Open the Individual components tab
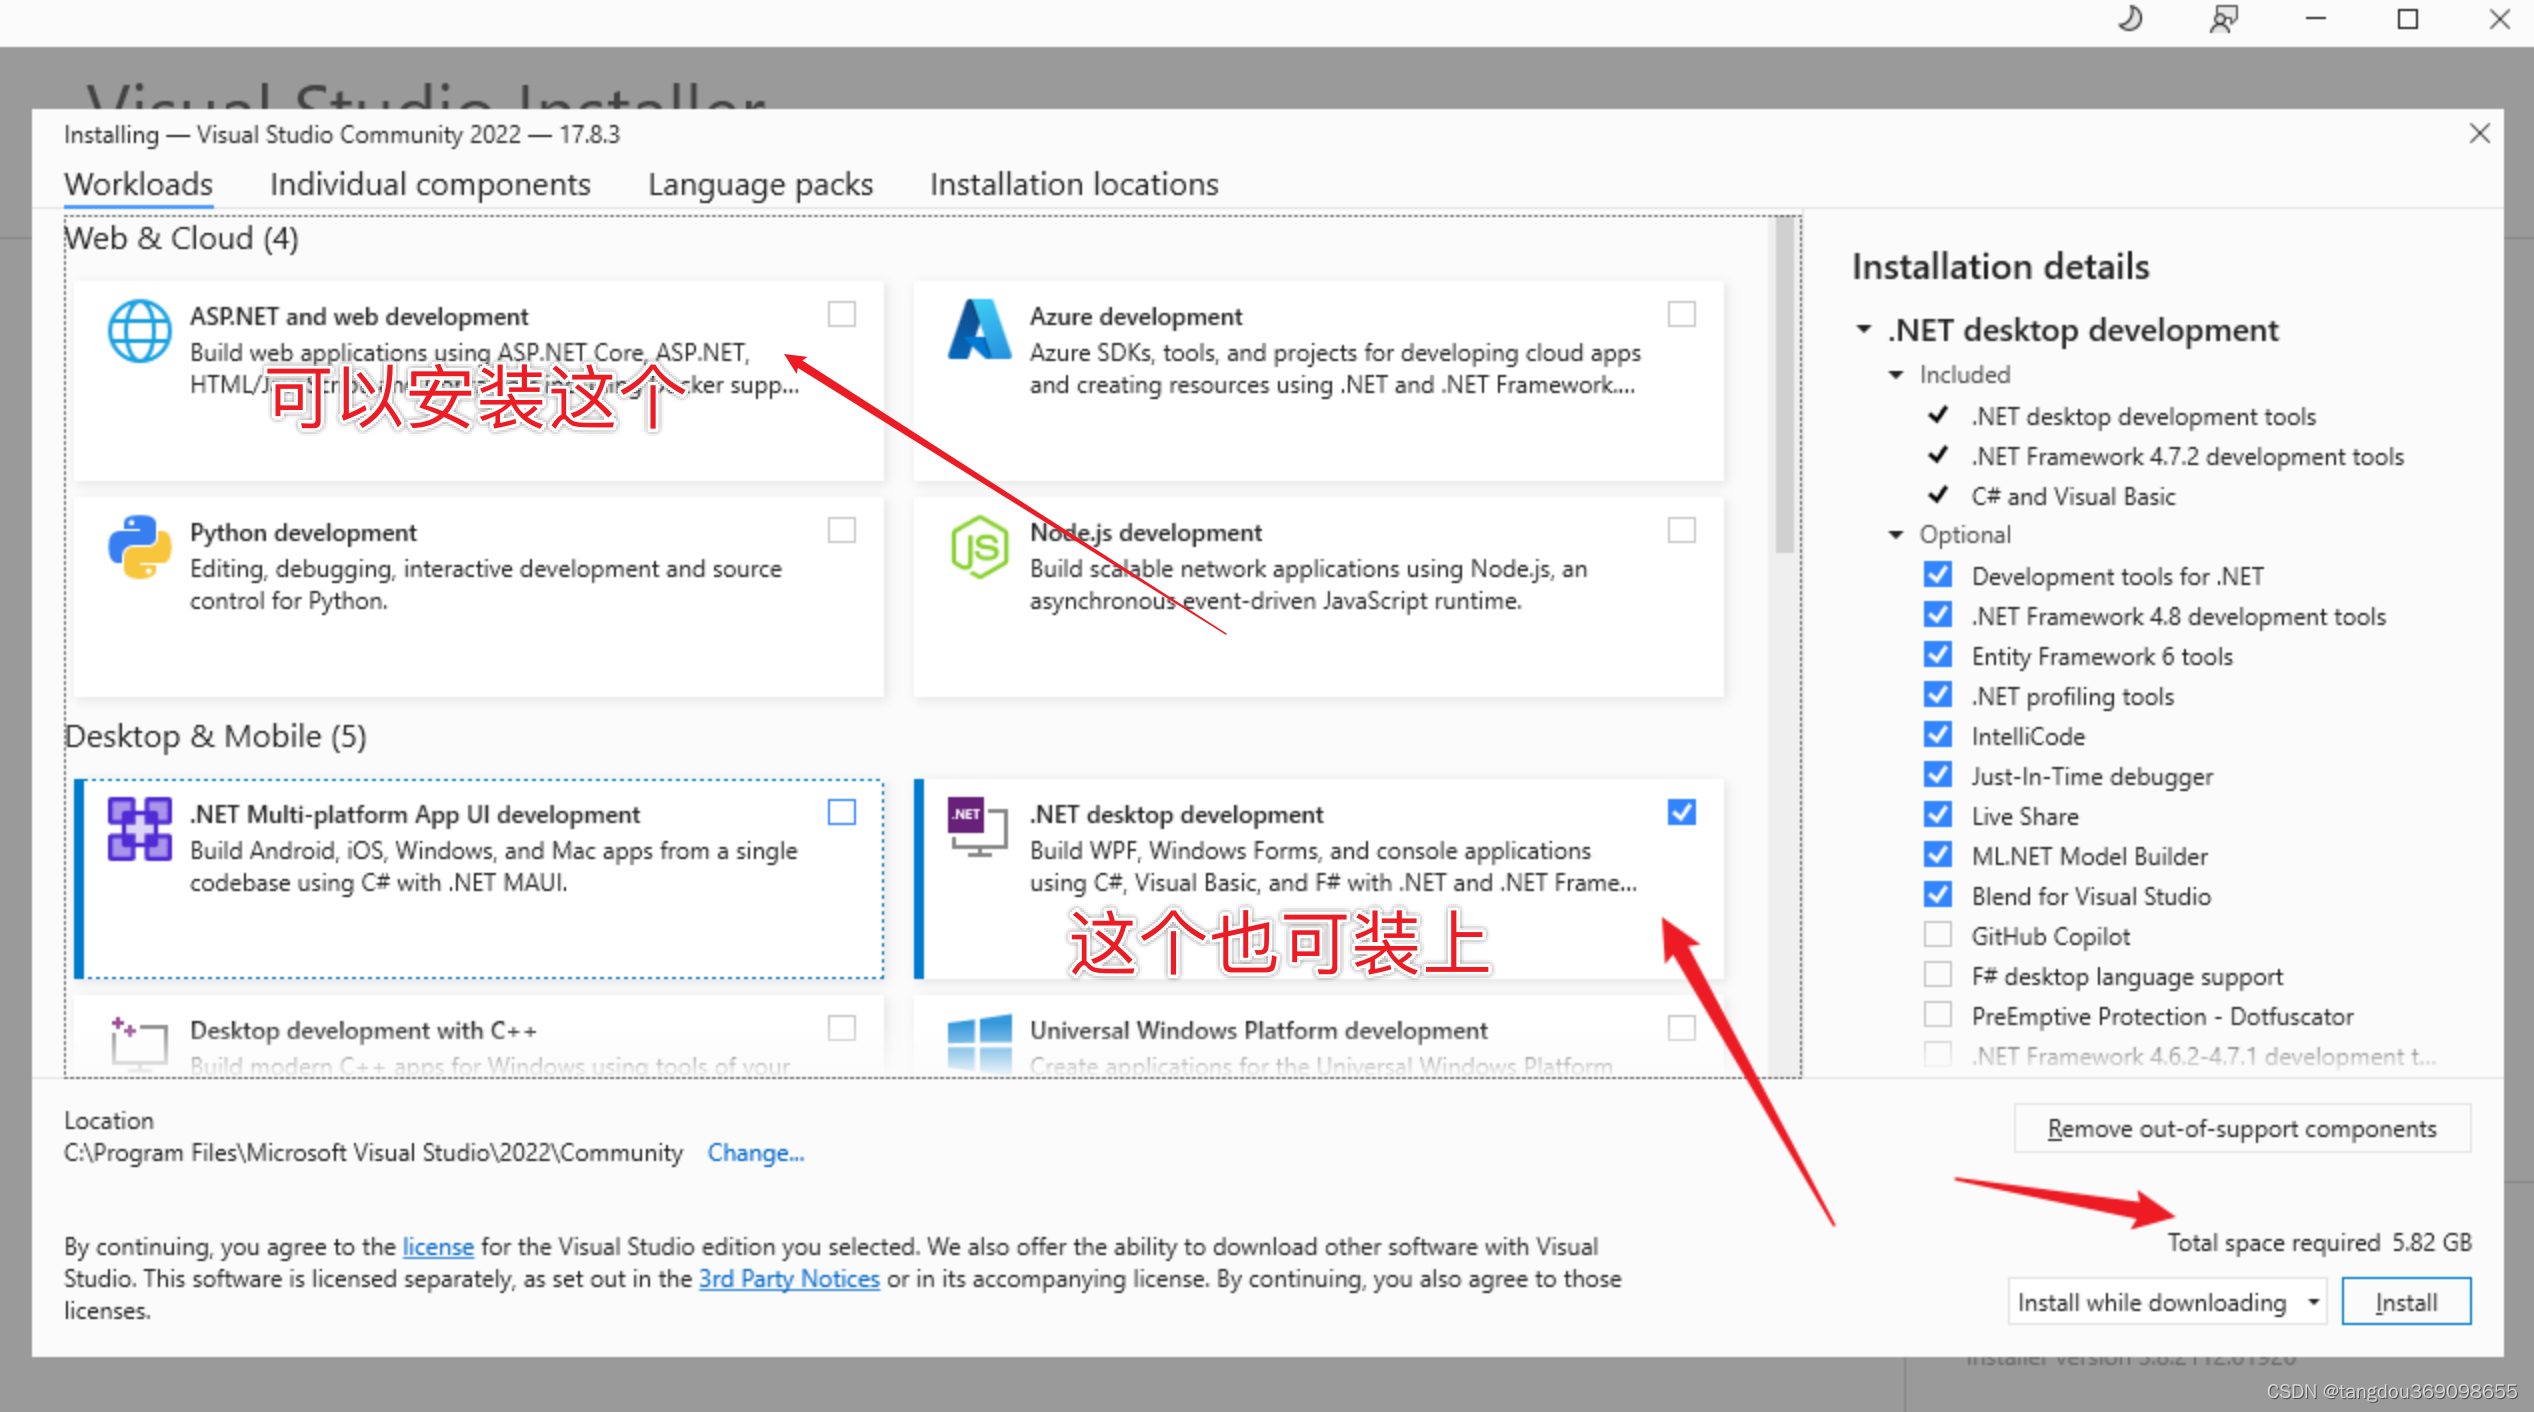Image resolution: width=2534 pixels, height=1412 pixels. (x=430, y=185)
